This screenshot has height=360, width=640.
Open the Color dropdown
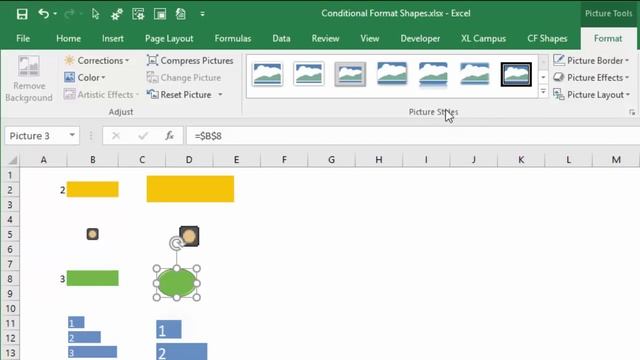(x=85, y=77)
